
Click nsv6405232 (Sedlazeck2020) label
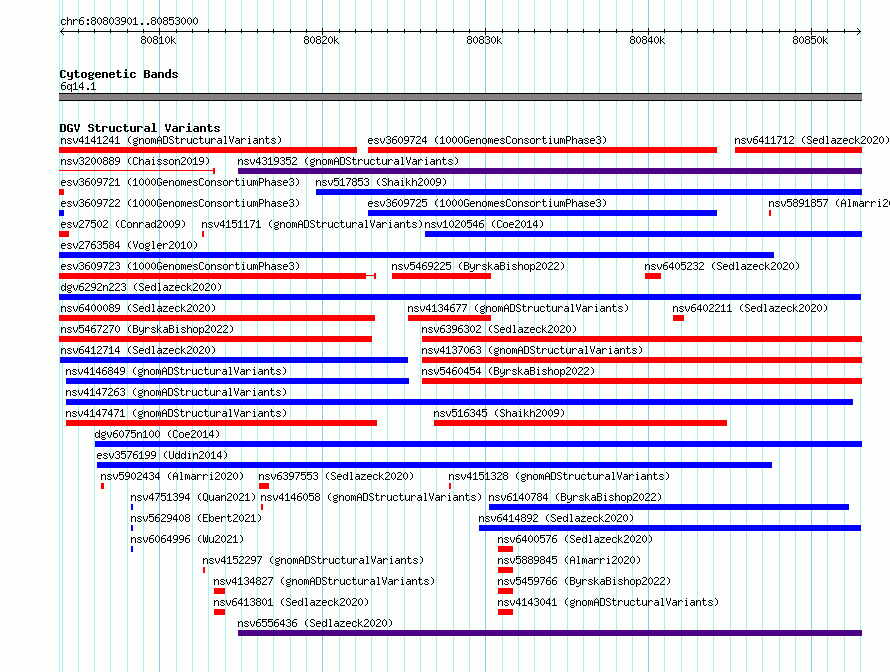click(721, 266)
